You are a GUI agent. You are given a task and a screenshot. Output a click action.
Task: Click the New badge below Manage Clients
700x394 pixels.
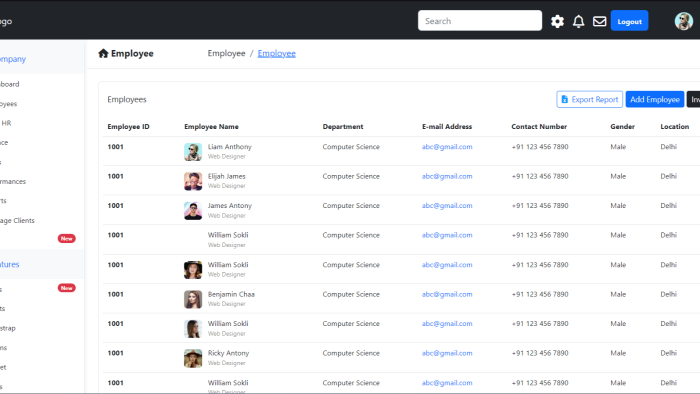[67, 239]
